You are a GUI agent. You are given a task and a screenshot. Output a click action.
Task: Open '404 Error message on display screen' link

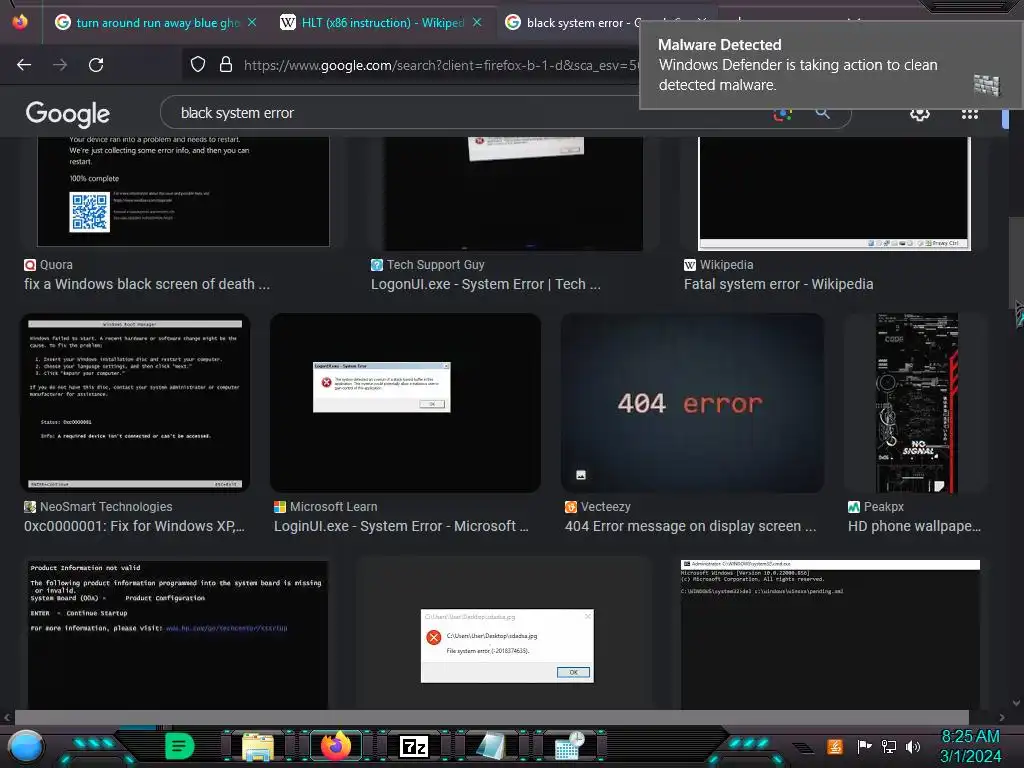[x=691, y=526]
